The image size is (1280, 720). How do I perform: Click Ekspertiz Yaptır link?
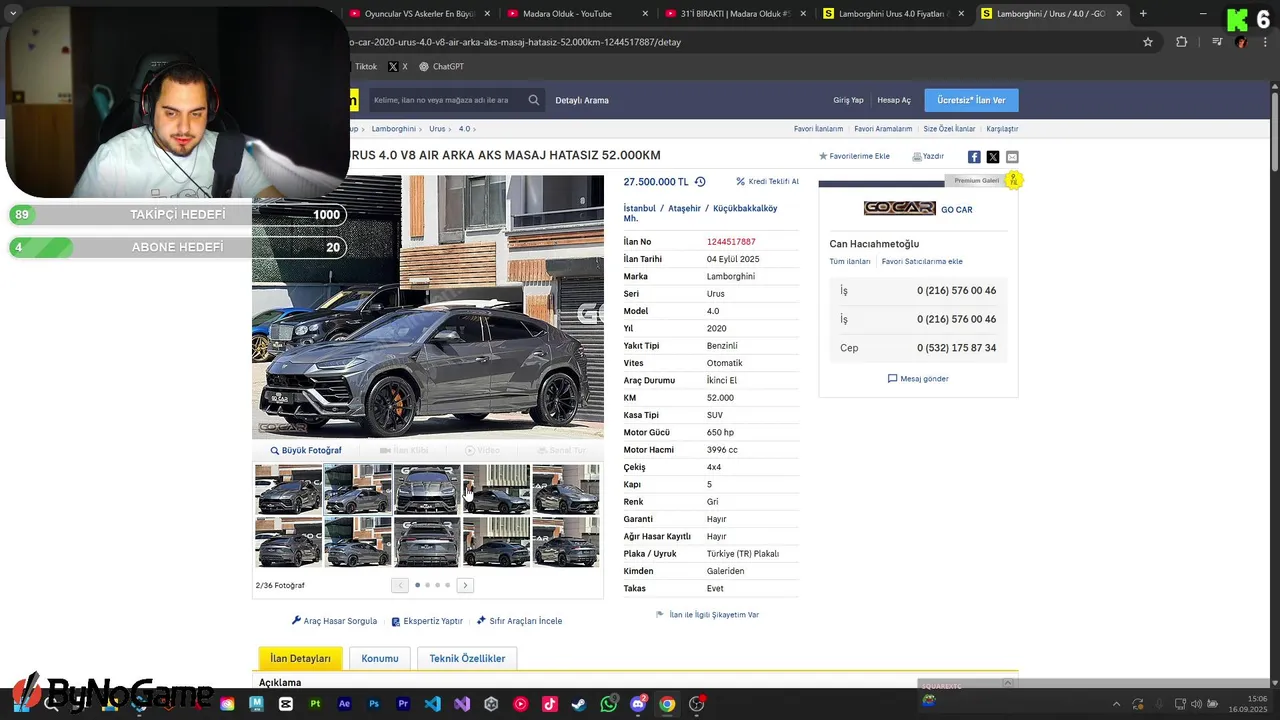pyautogui.click(x=427, y=621)
